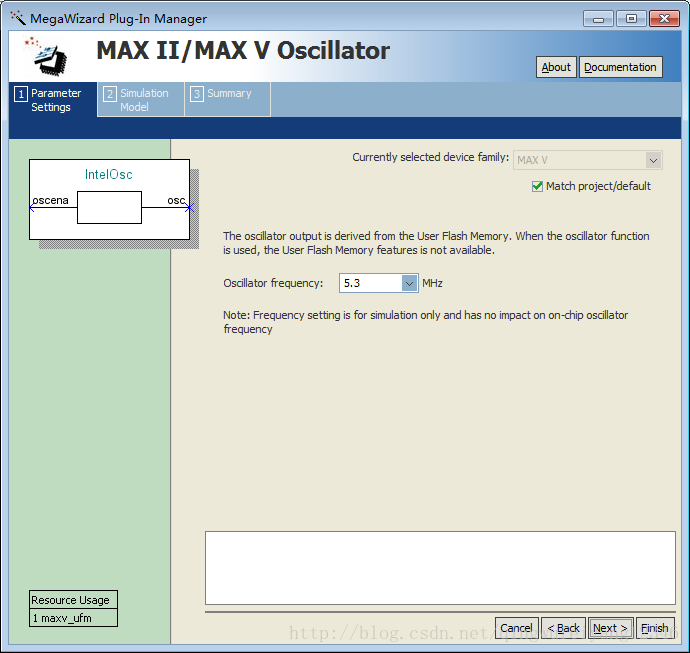Select the oscena input port label
The width and height of the screenshot is (690, 653).
(51, 201)
